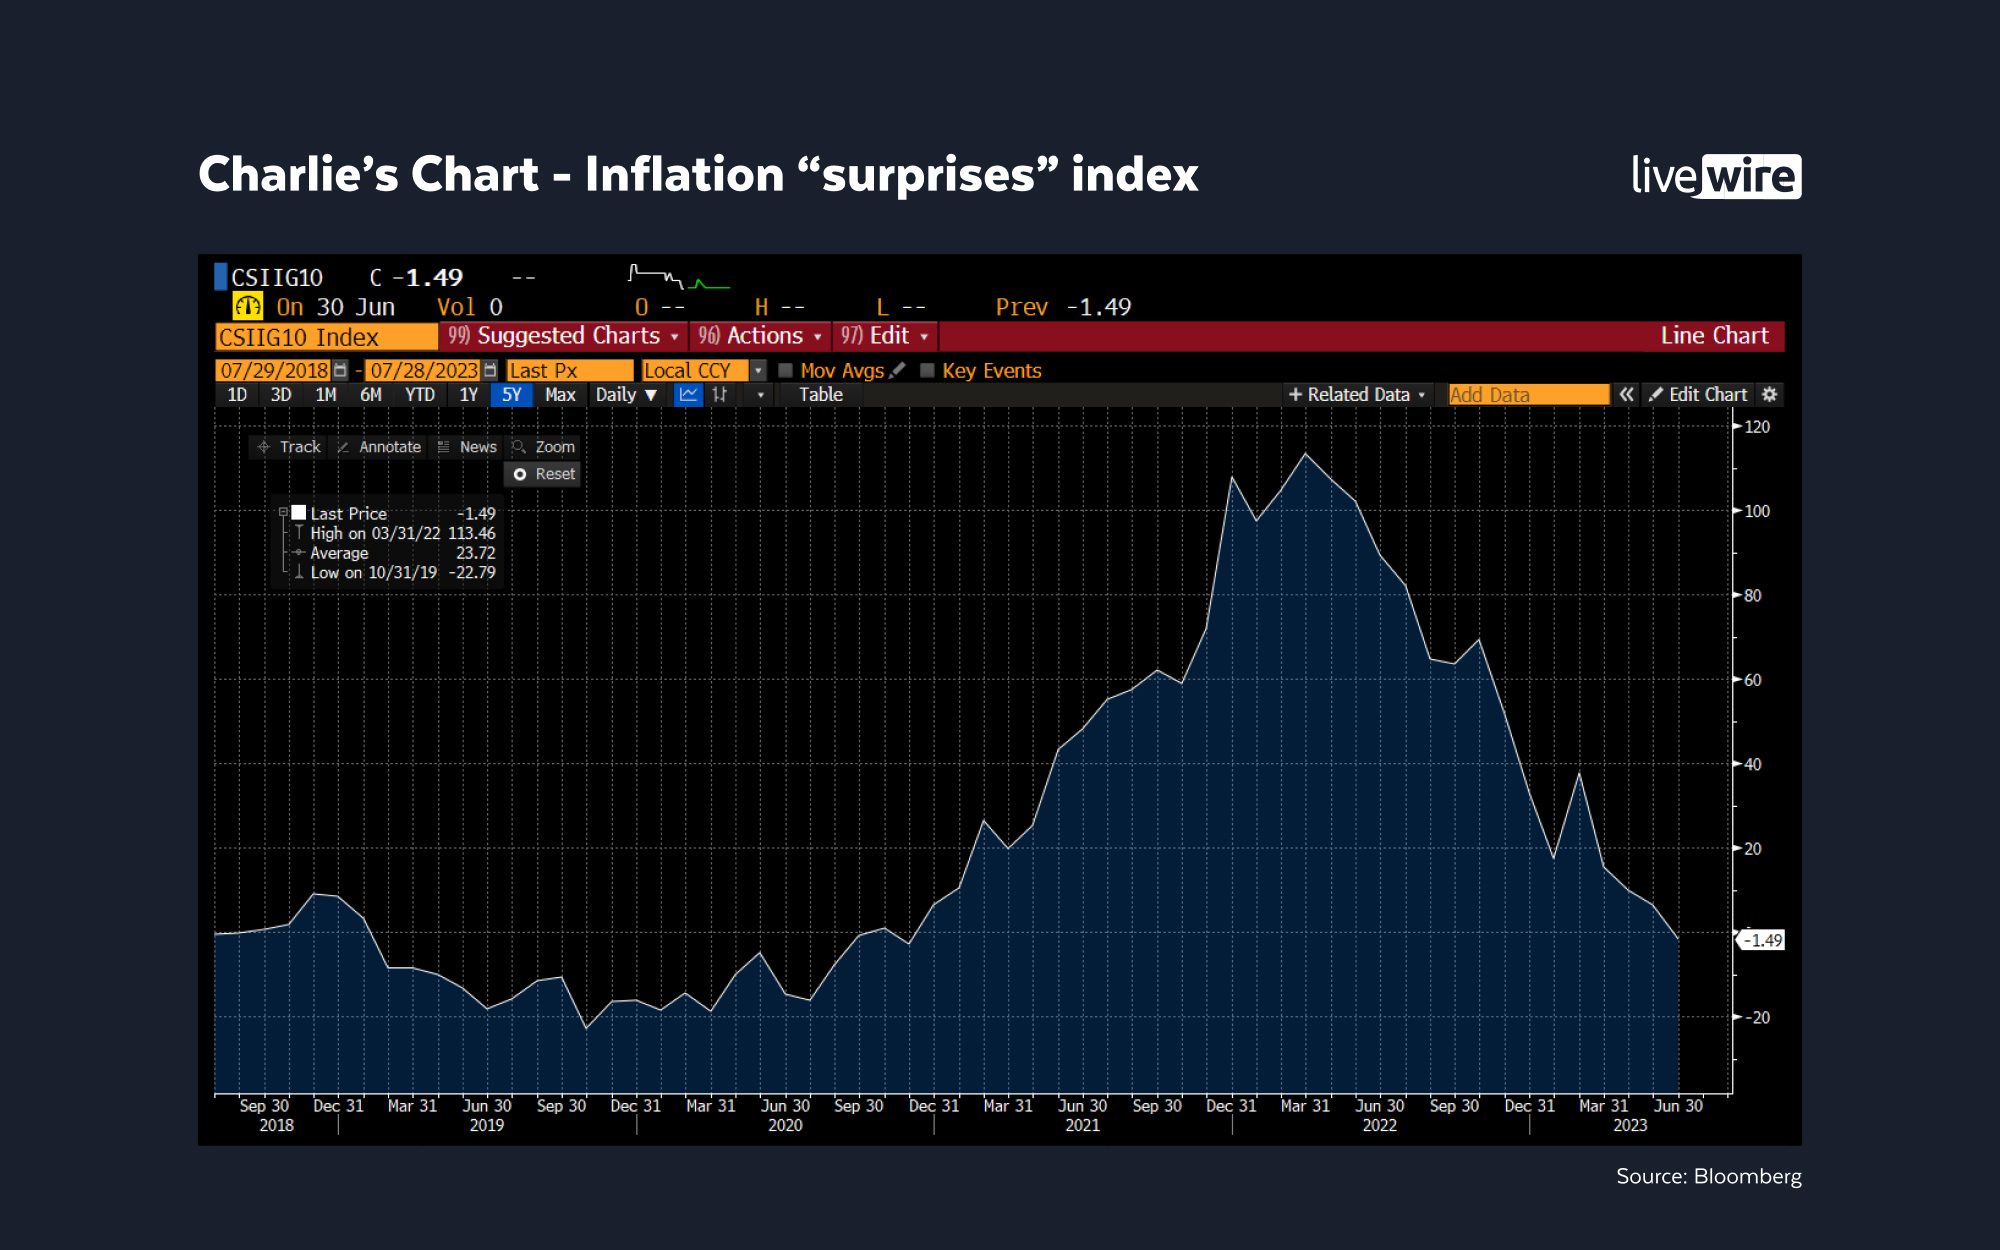Click the Mov Avgs pencil edit icon
This screenshot has width=2000, height=1250.
pyautogui.click(x=898, y=370)
